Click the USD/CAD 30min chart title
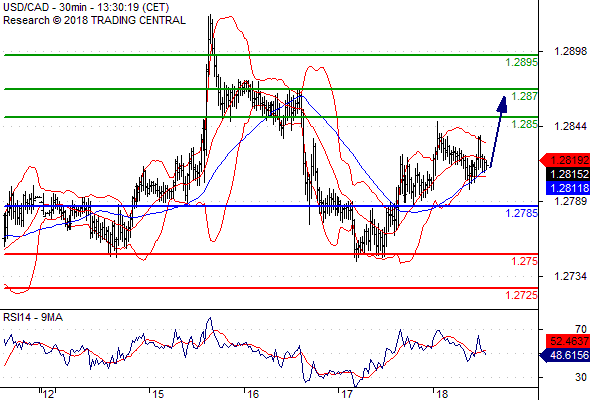The height and width of the screenshot is (400, 590). 86,7
